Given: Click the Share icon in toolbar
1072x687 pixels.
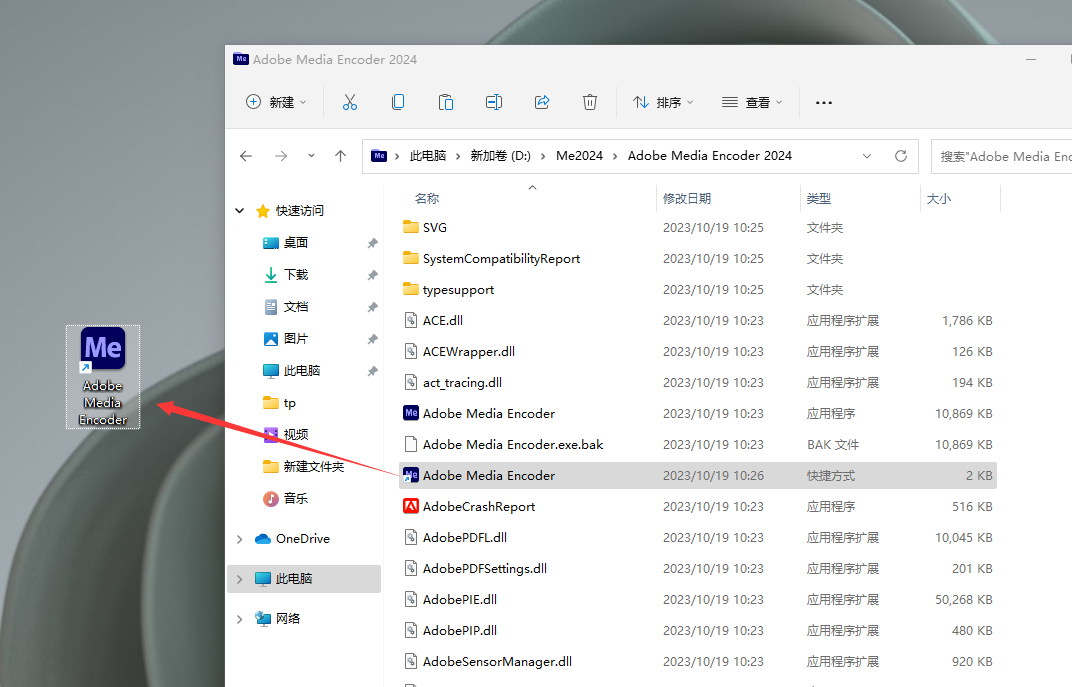Looking at the screenshot, I should click(x=542, y=103).
